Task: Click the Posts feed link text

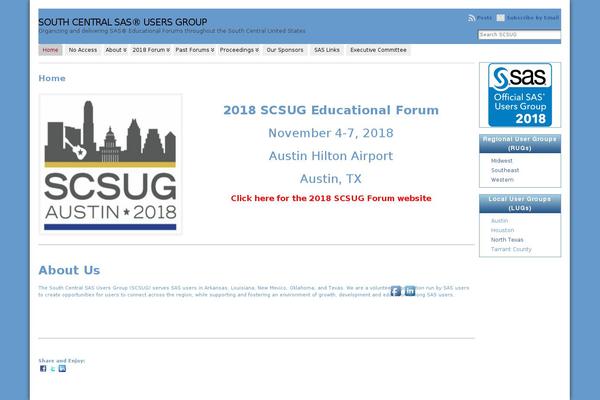Action: pyautogui.click(x=484, y=18)
